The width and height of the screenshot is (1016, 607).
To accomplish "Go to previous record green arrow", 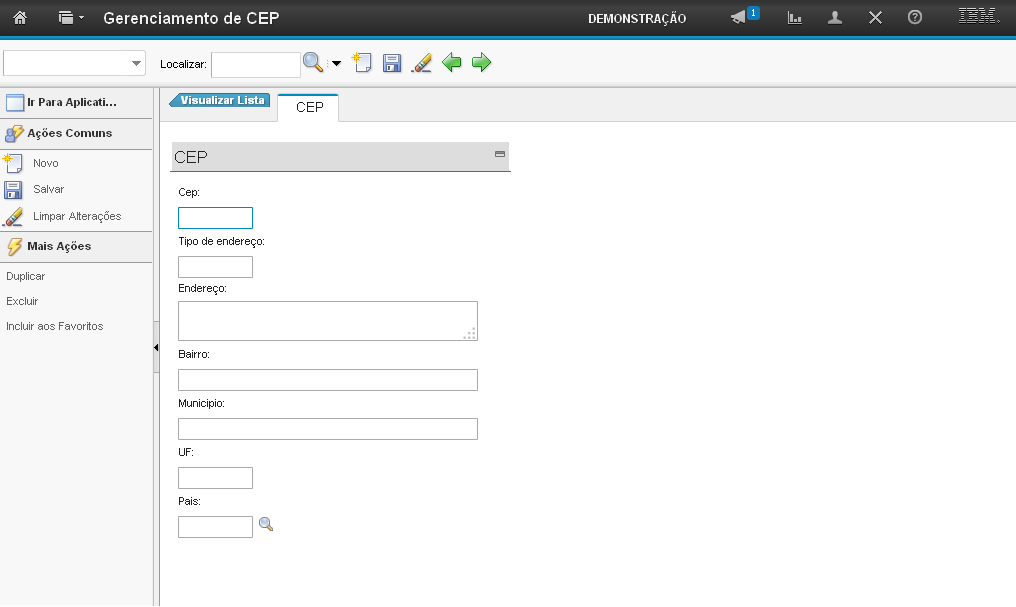I will coord(452,63).
